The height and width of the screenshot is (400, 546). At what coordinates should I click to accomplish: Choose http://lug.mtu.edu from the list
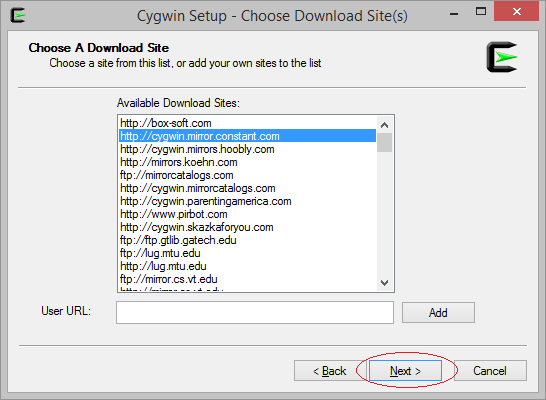(247, 266)
